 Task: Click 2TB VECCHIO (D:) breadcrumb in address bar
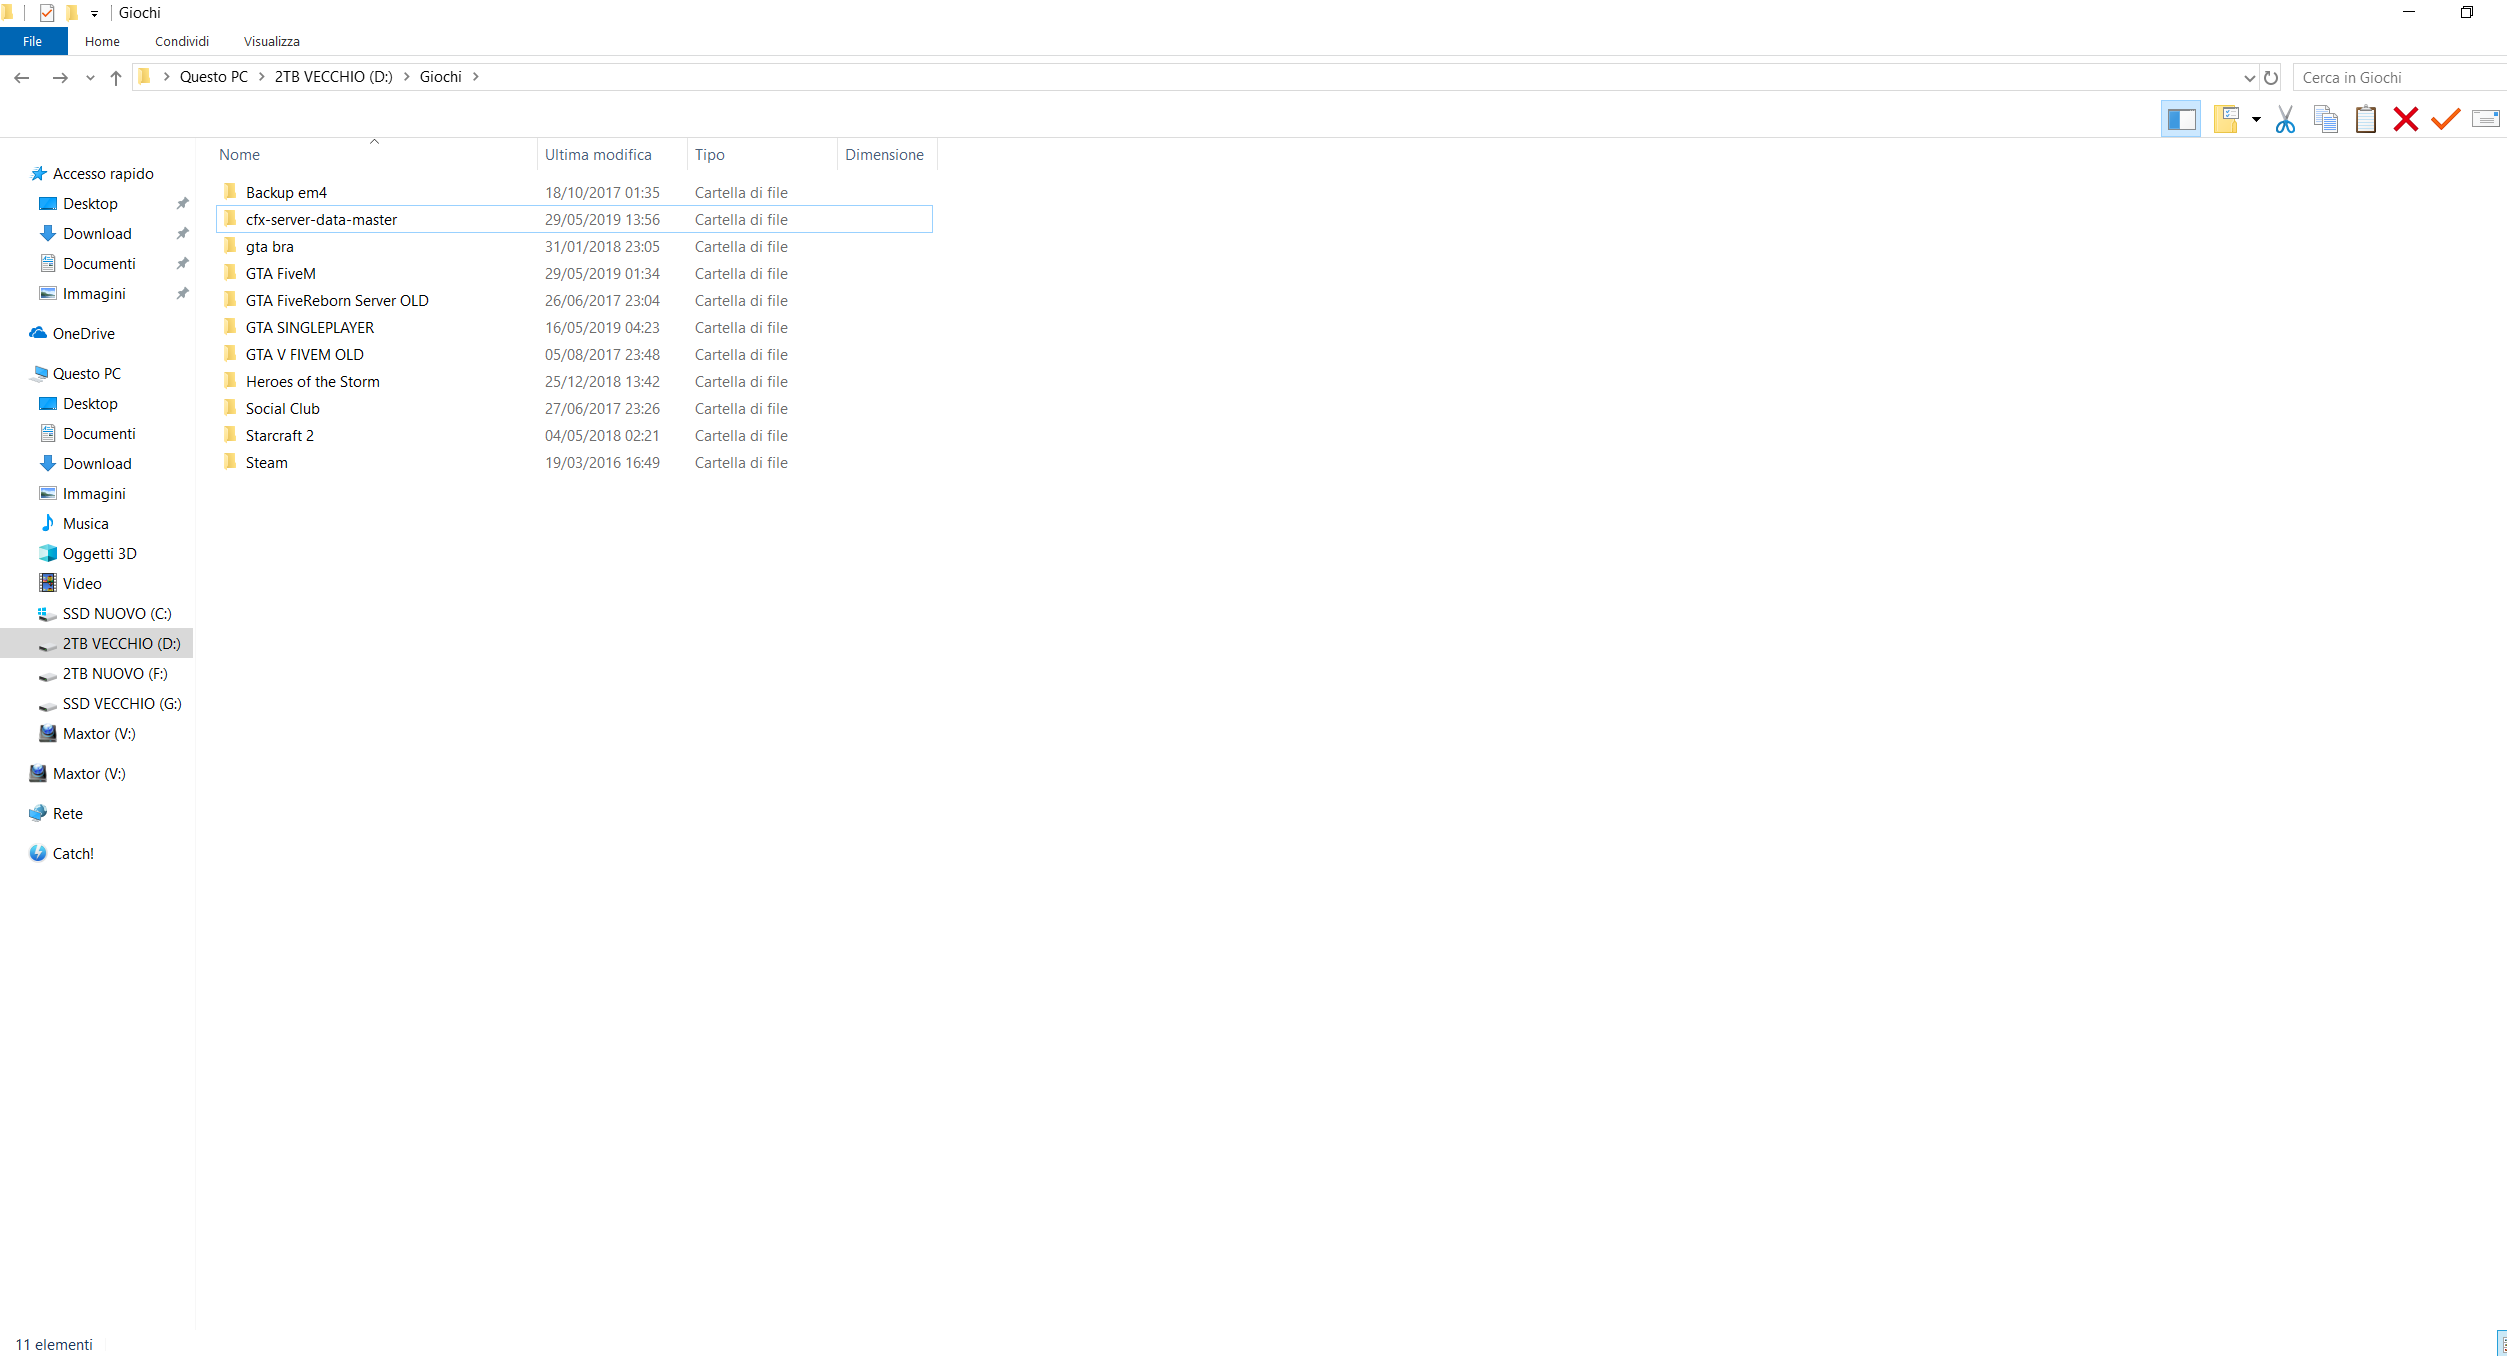point(333,77)
